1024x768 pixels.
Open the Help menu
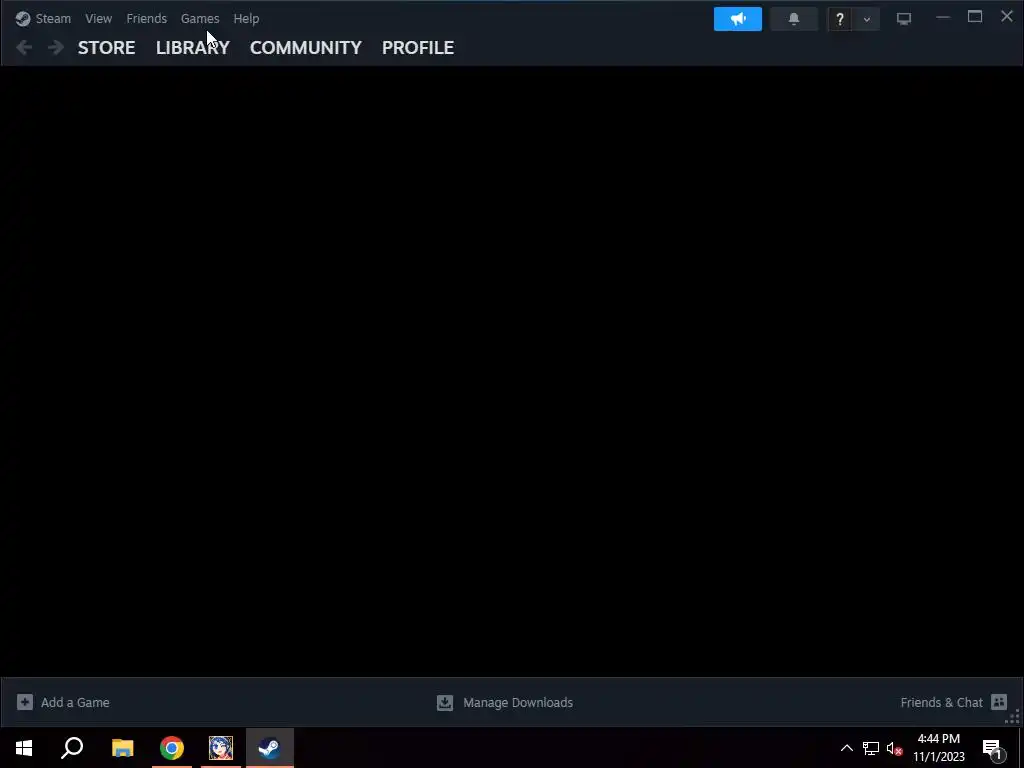(246, 18)
